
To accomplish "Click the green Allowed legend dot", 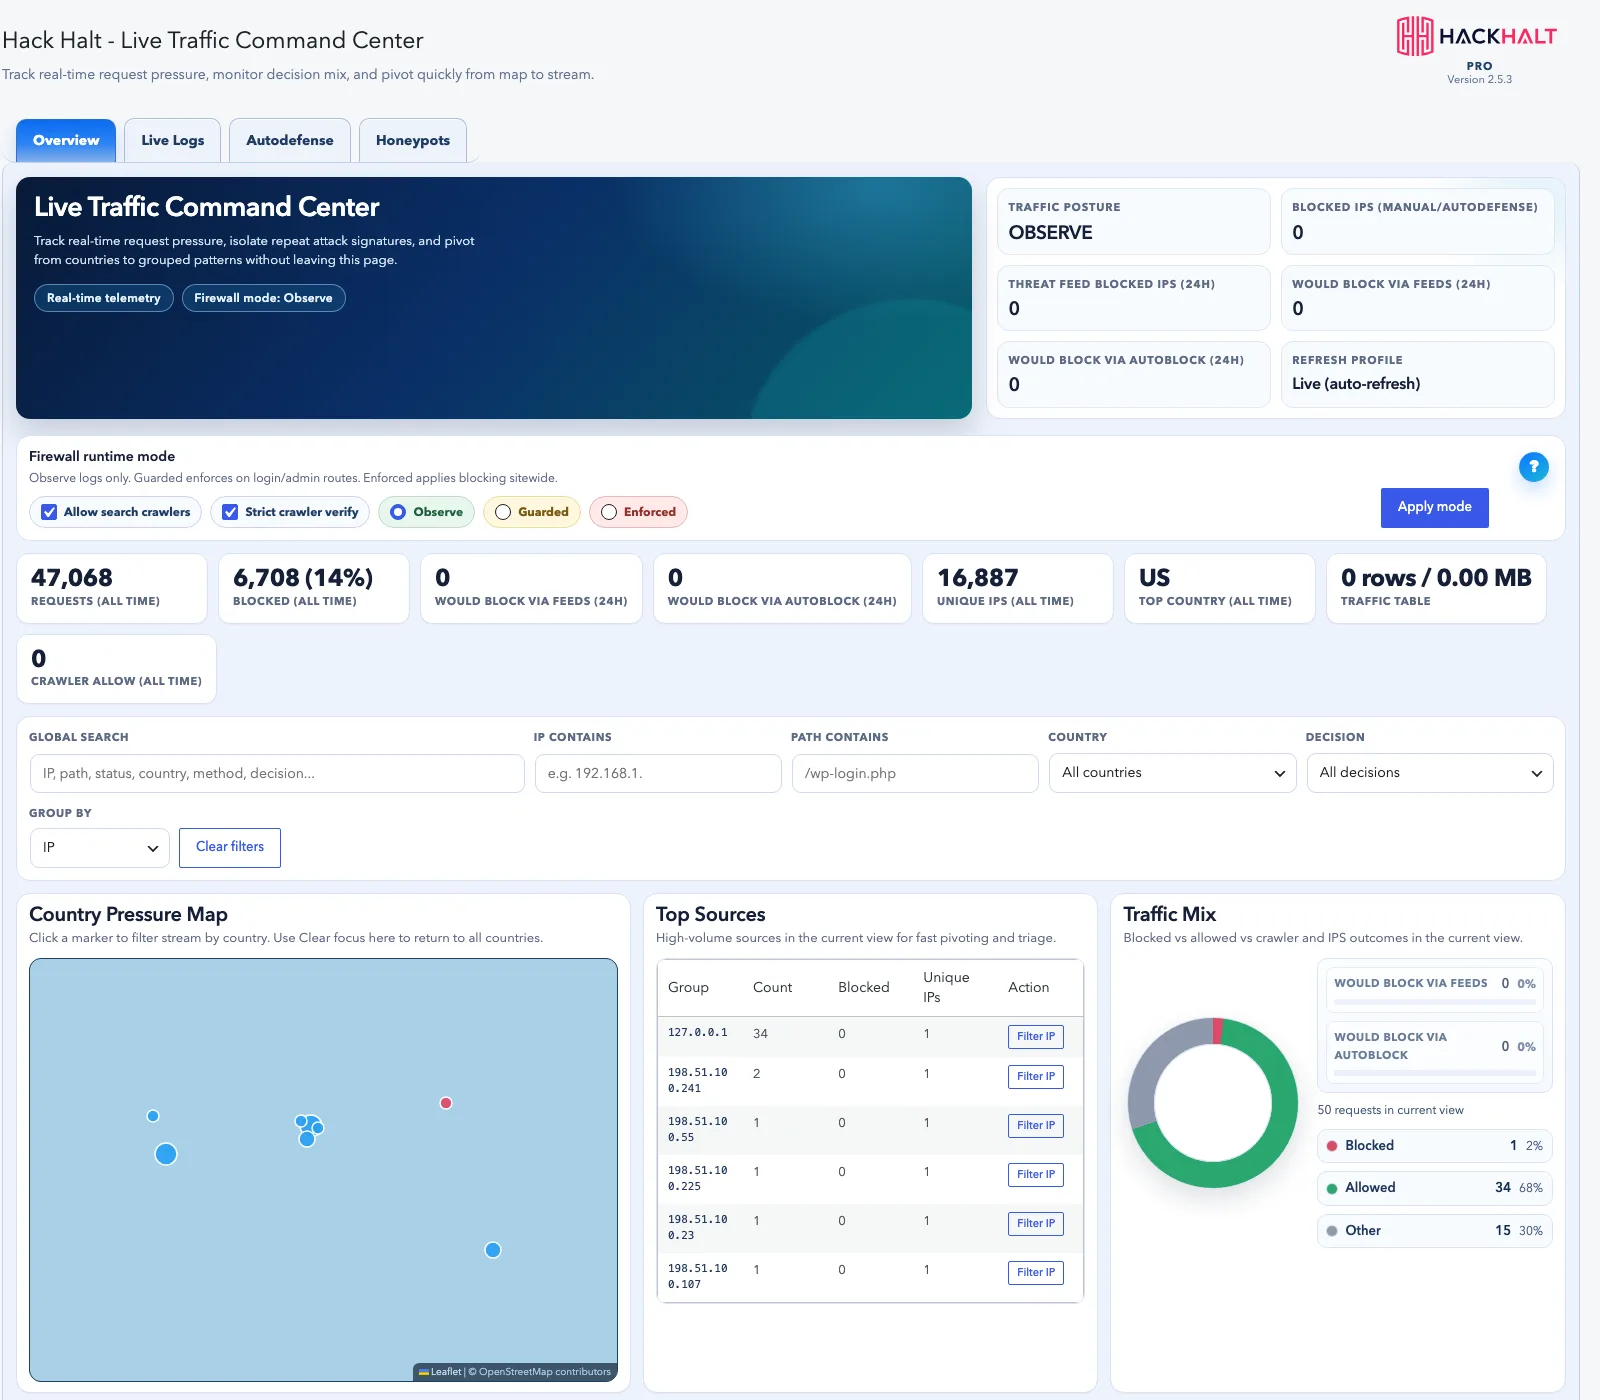I will click(x=1332, y=1188).
